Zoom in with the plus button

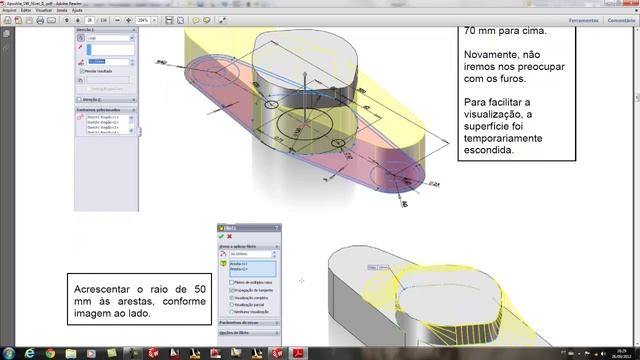(x=128, y=20)
